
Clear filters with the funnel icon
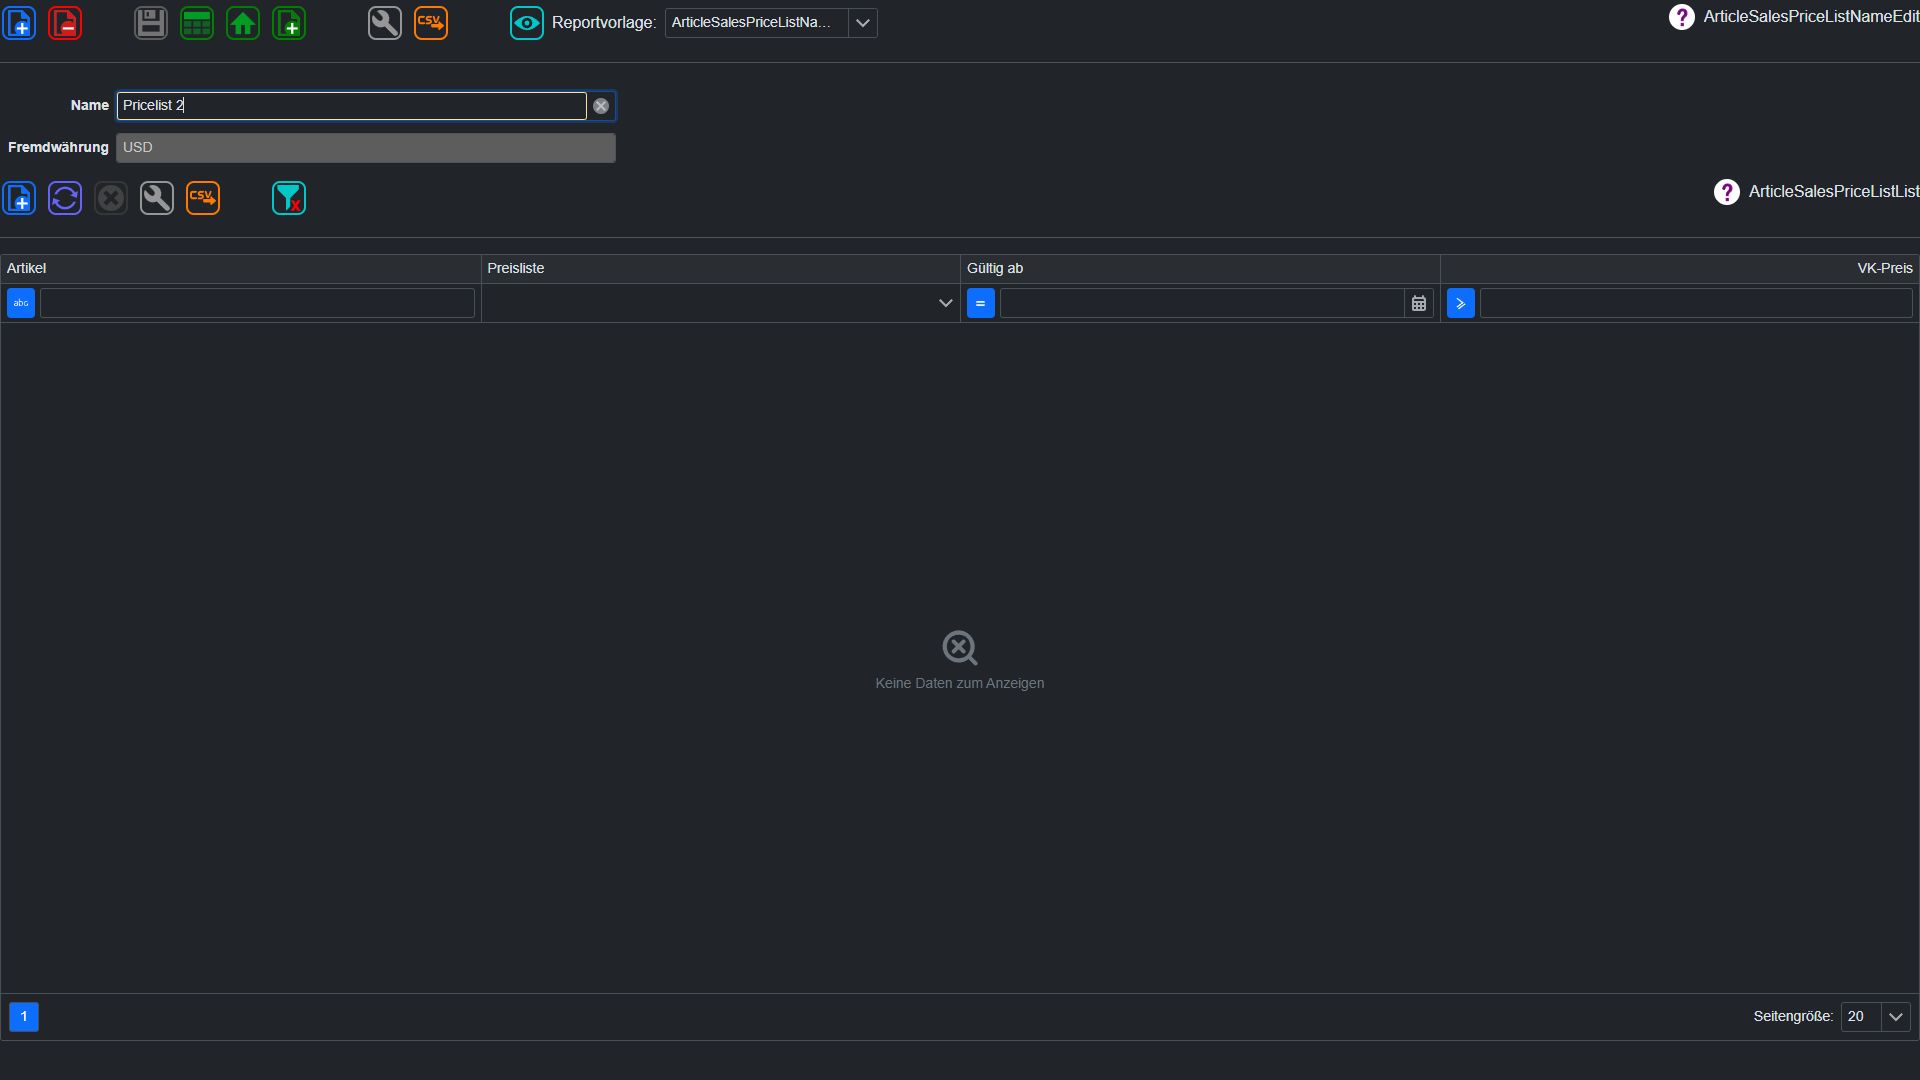(289, 198)
